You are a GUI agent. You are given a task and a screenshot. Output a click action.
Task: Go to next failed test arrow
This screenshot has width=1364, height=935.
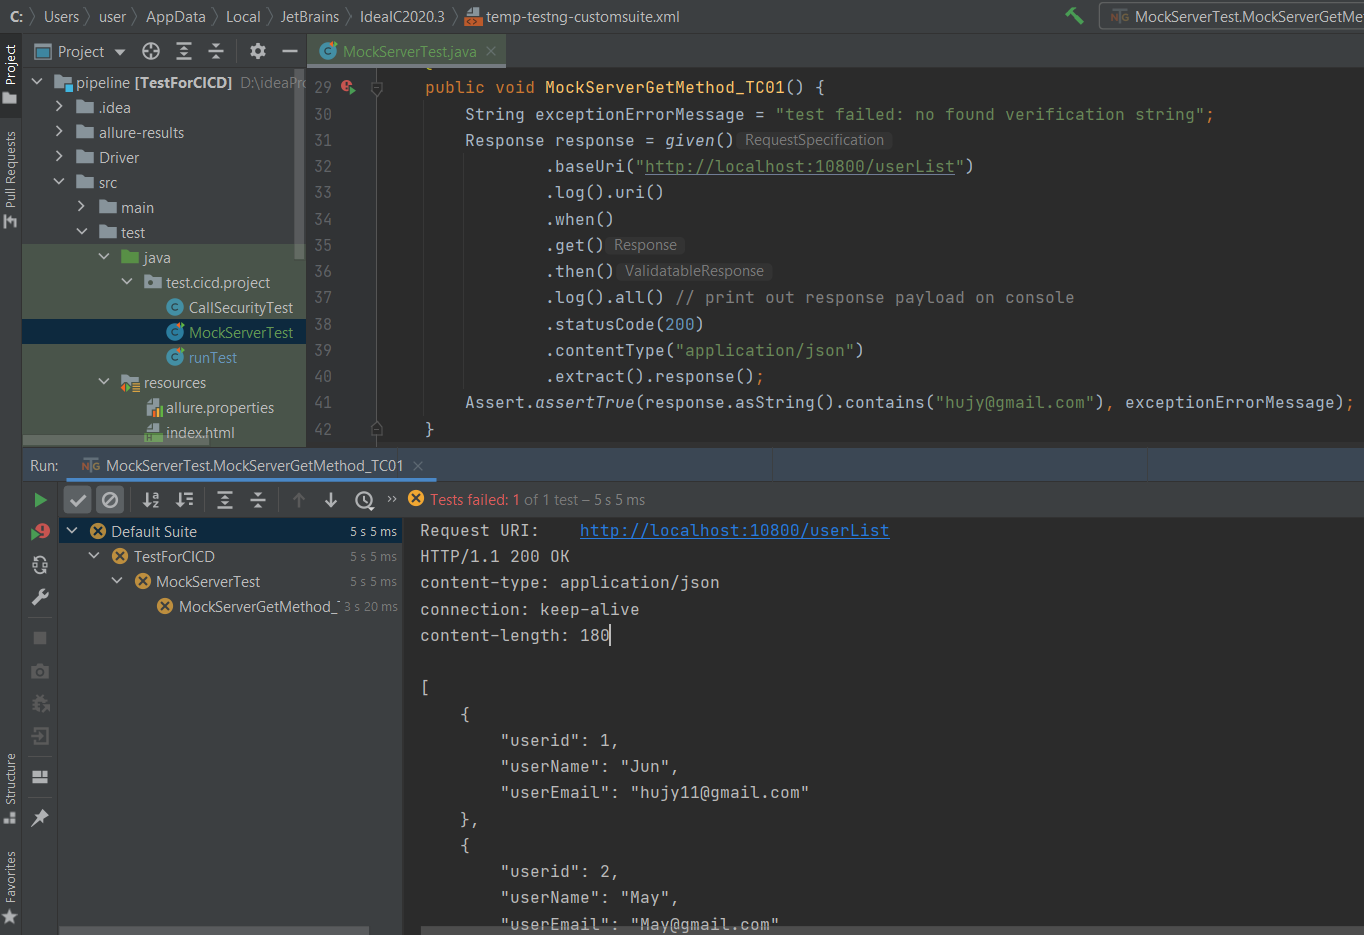click(331, 500)
